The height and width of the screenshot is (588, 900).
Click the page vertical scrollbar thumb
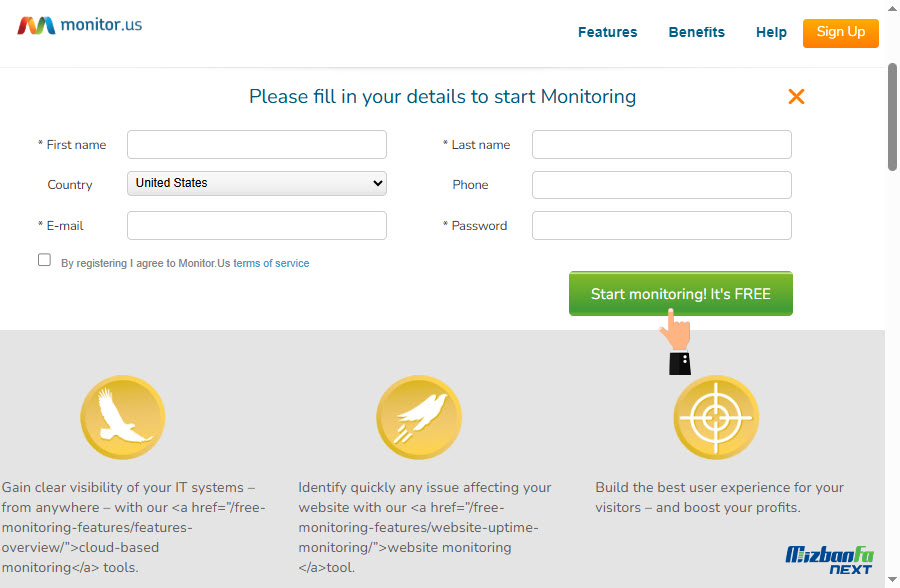[x=893, y=117]
